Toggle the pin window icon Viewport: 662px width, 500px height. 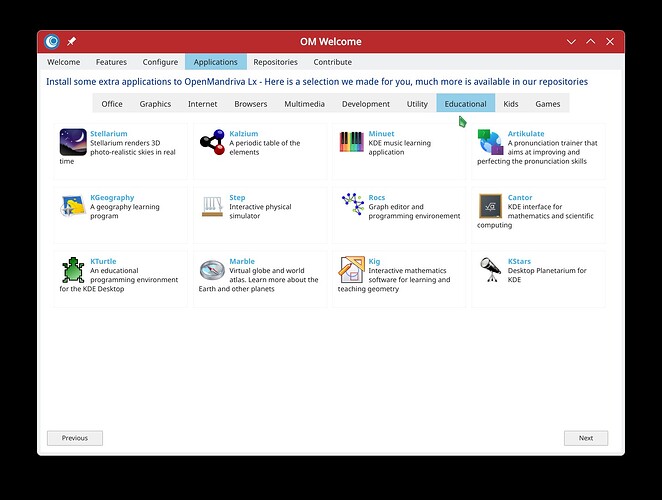pos(71,41)
